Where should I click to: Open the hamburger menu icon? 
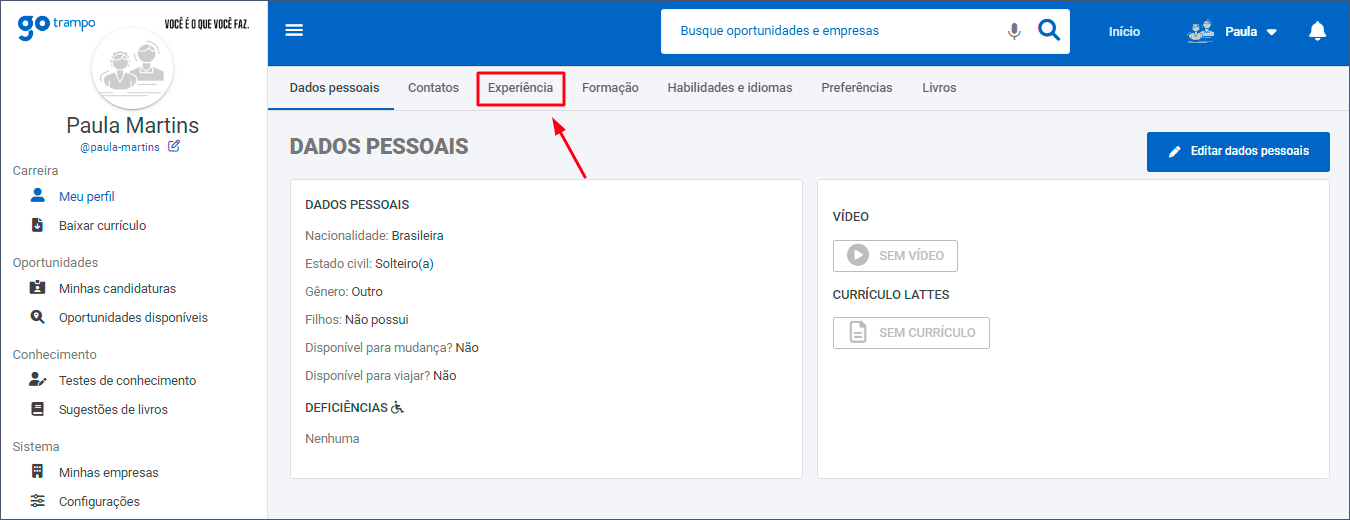coord(294,31)
